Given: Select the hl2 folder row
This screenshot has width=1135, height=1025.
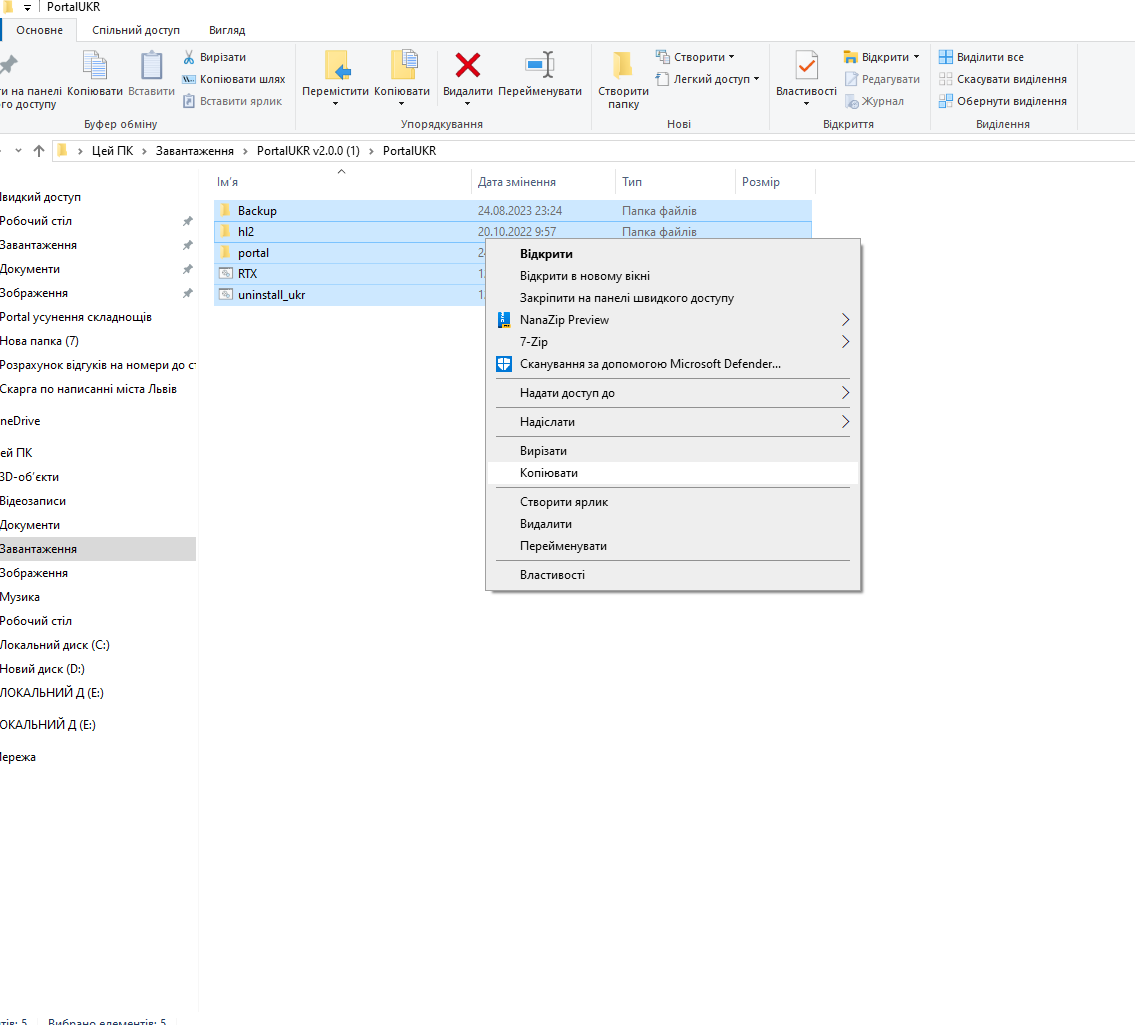Looking at the screenshot, I should point(512,232).
